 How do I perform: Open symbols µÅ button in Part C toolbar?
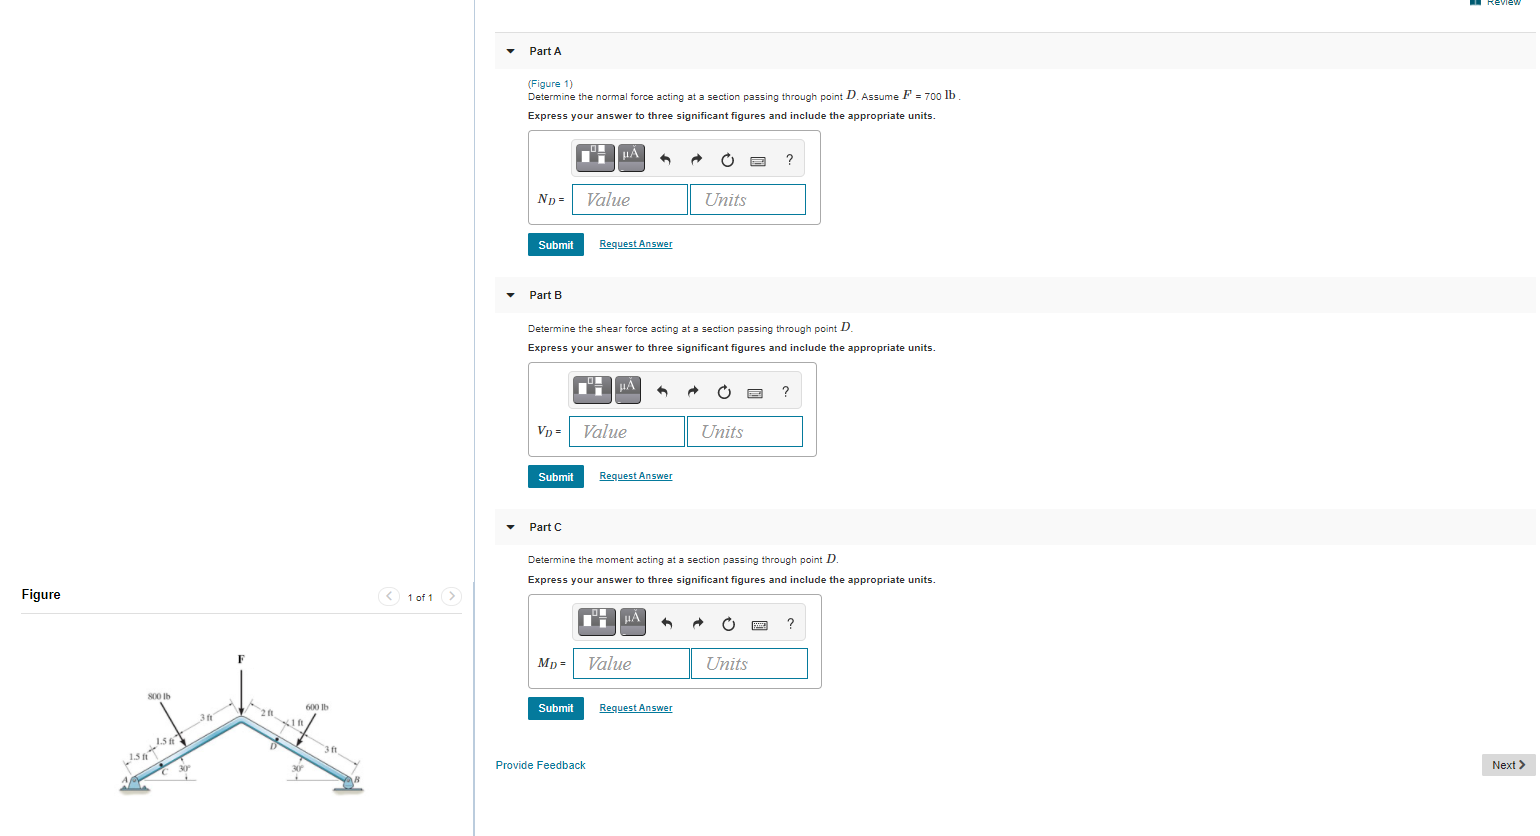632,622
